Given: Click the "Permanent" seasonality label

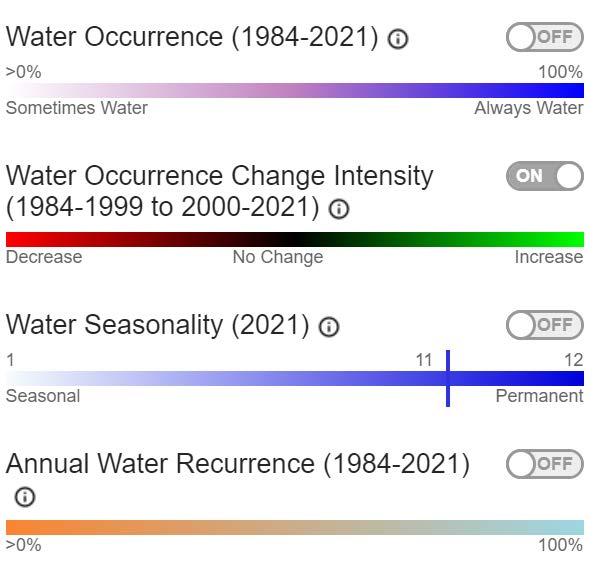Looking at the screenshot, I should (x=539, y=396).
